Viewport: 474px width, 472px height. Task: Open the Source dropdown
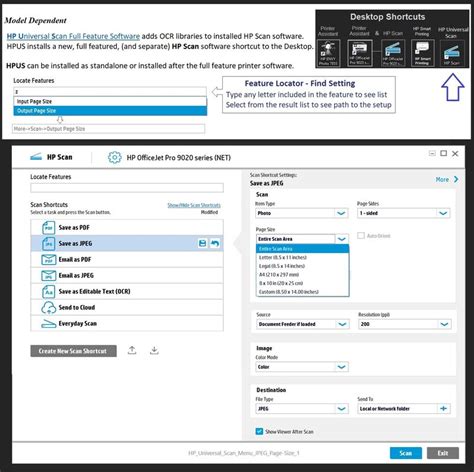click(x=303, y=324)
